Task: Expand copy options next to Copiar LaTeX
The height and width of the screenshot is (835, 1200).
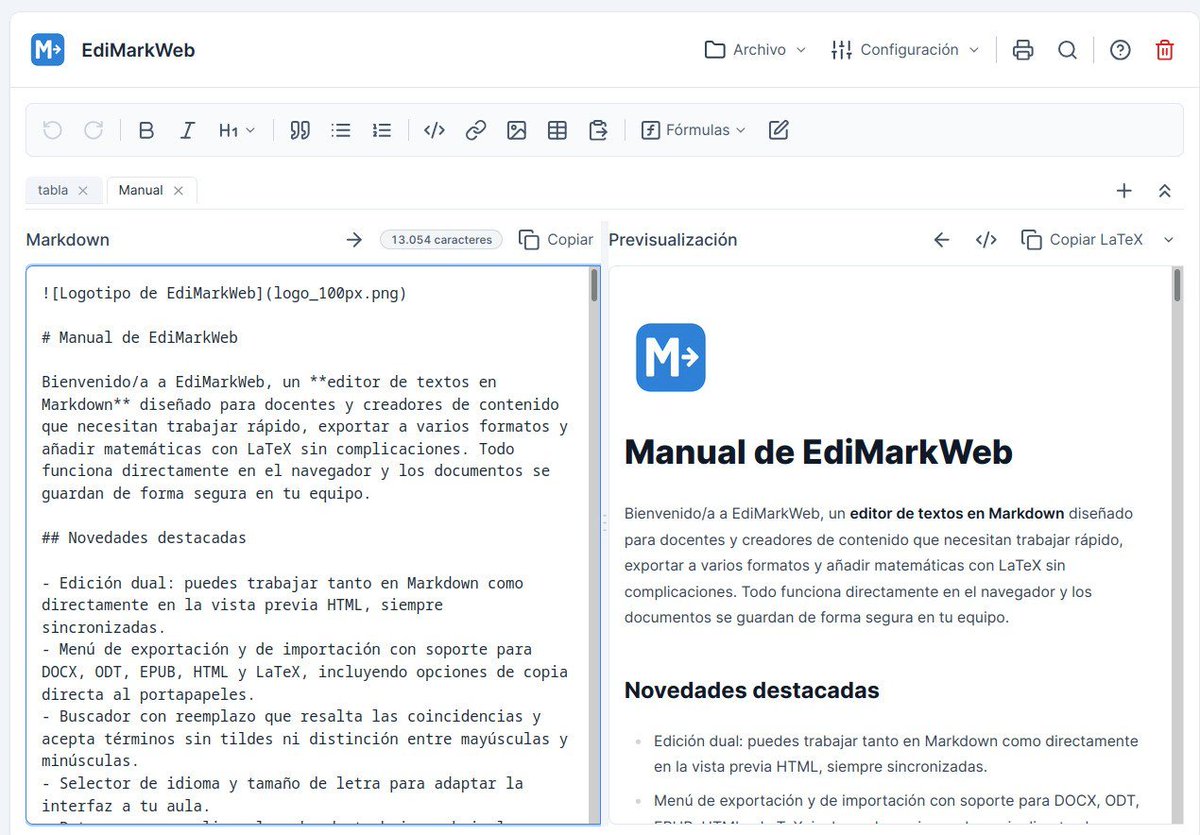Action: [x=1169, y=240]
